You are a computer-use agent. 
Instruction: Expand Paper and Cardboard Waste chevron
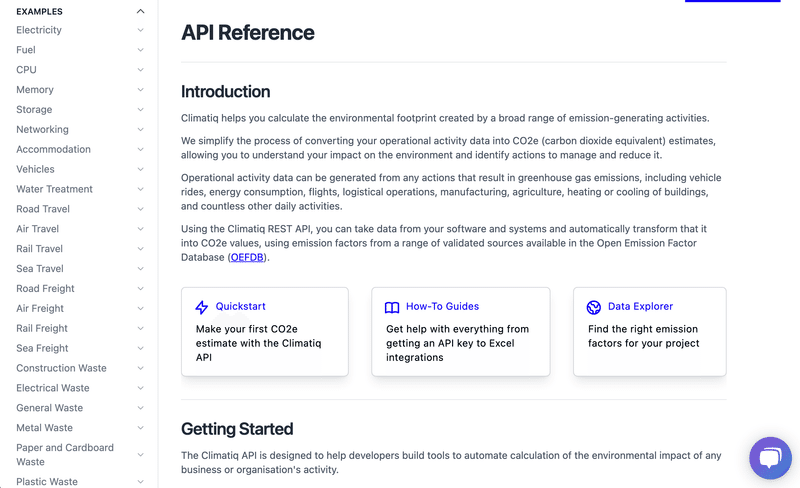[140, 455]
